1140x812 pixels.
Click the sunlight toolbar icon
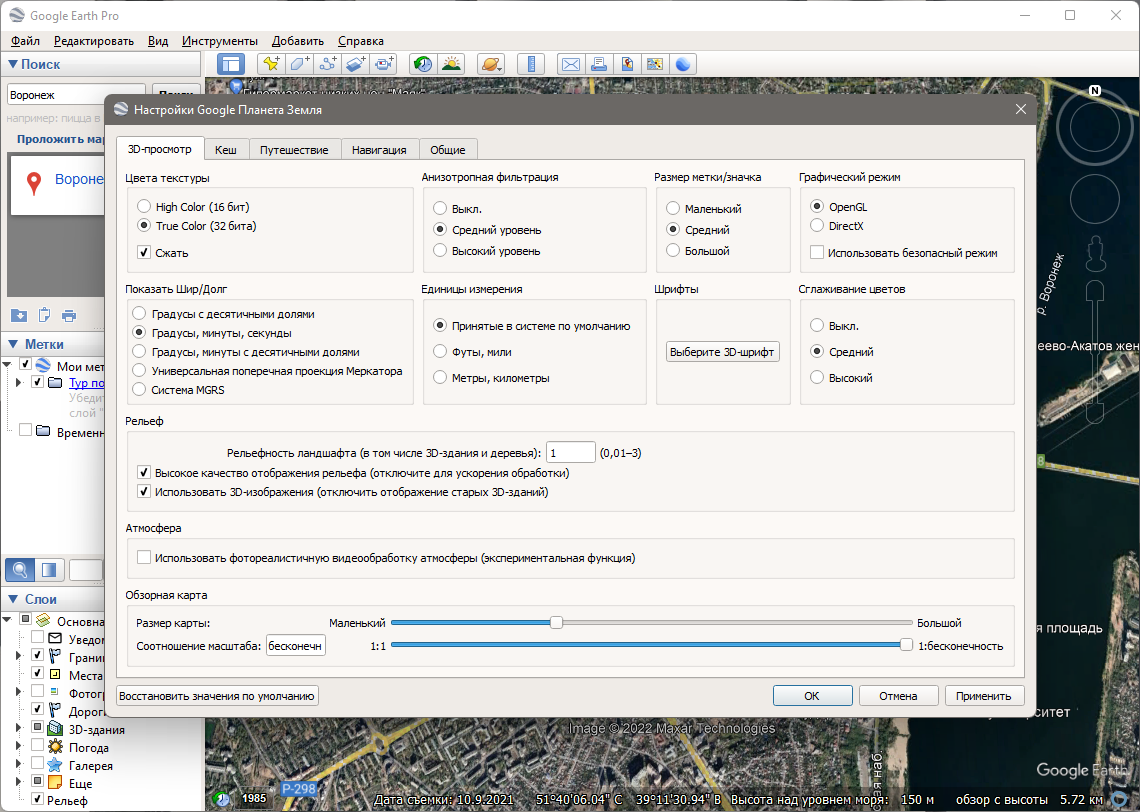(451, 64)
